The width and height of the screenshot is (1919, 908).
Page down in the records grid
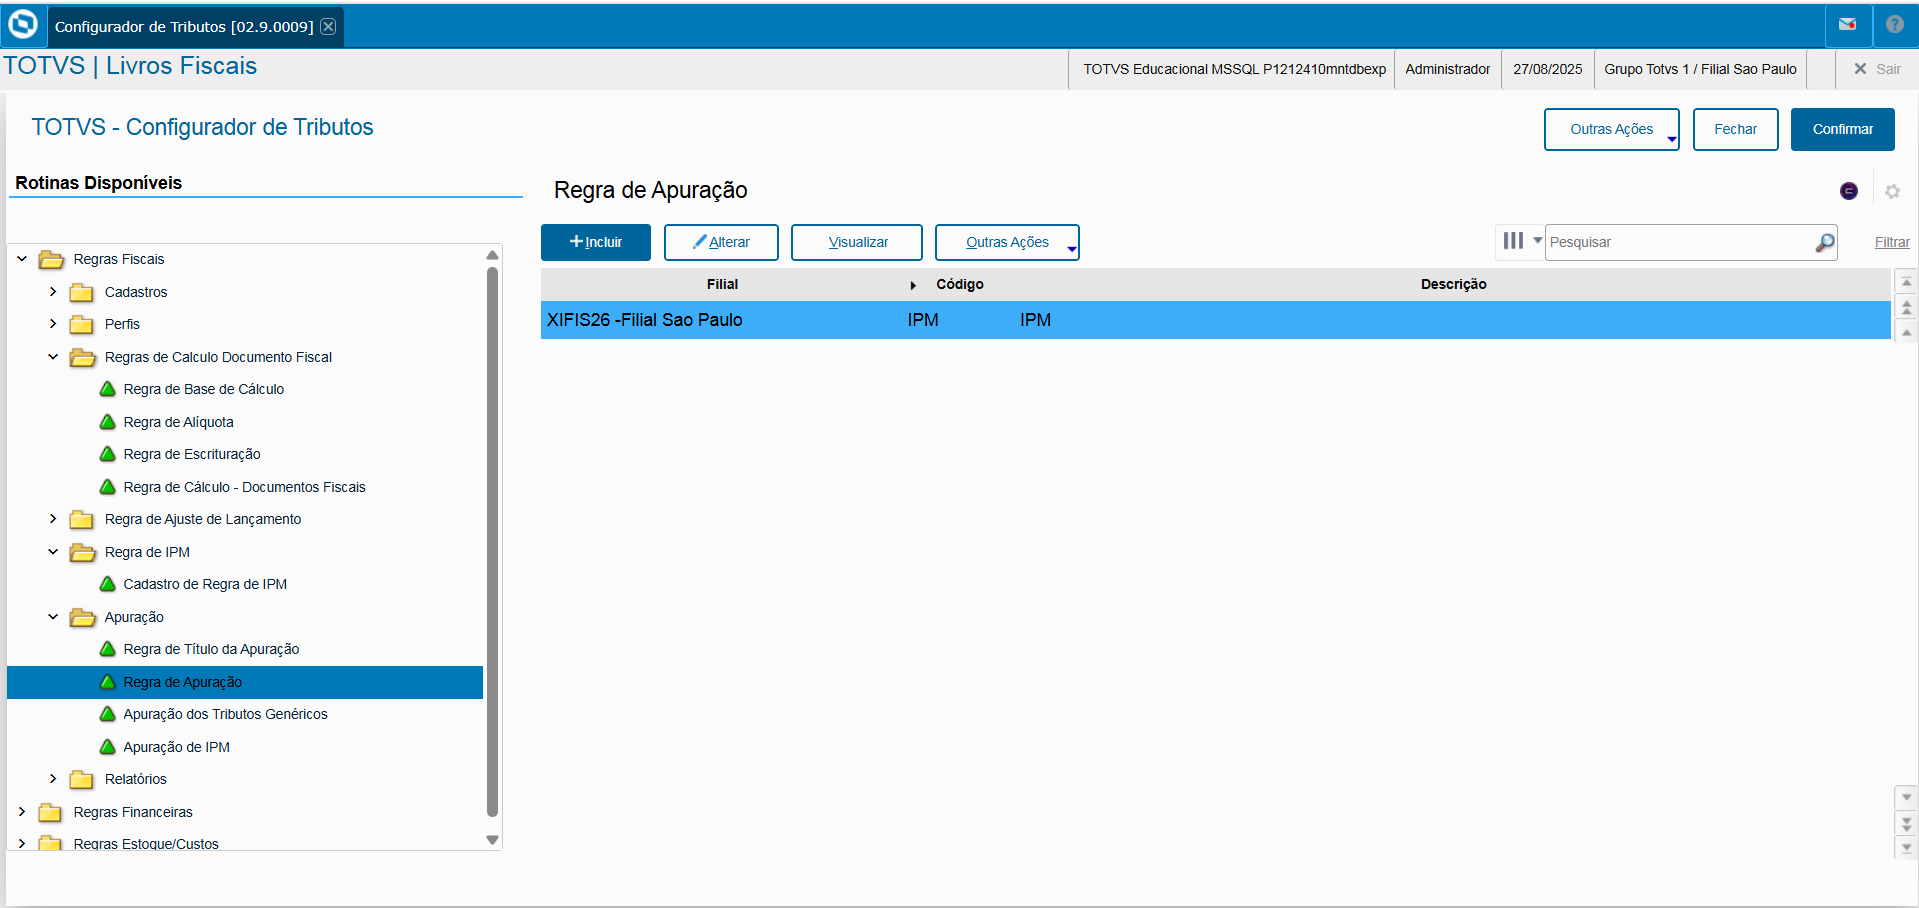coord(1907,823)
